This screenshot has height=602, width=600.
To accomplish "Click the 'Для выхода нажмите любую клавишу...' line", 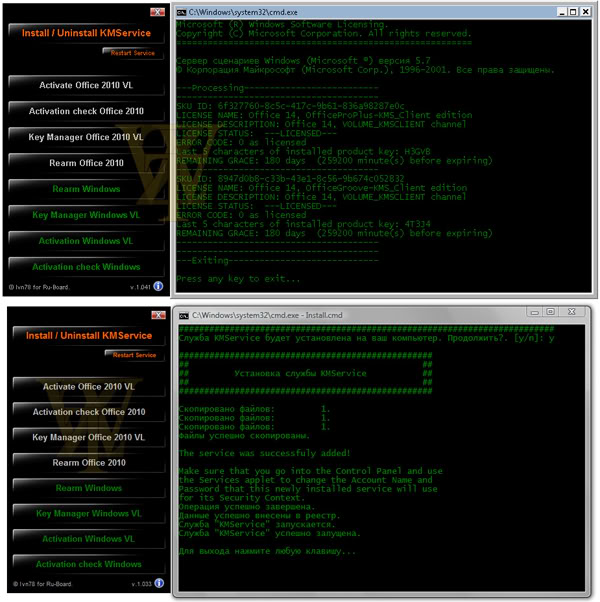I will click(x=267, y=551).
